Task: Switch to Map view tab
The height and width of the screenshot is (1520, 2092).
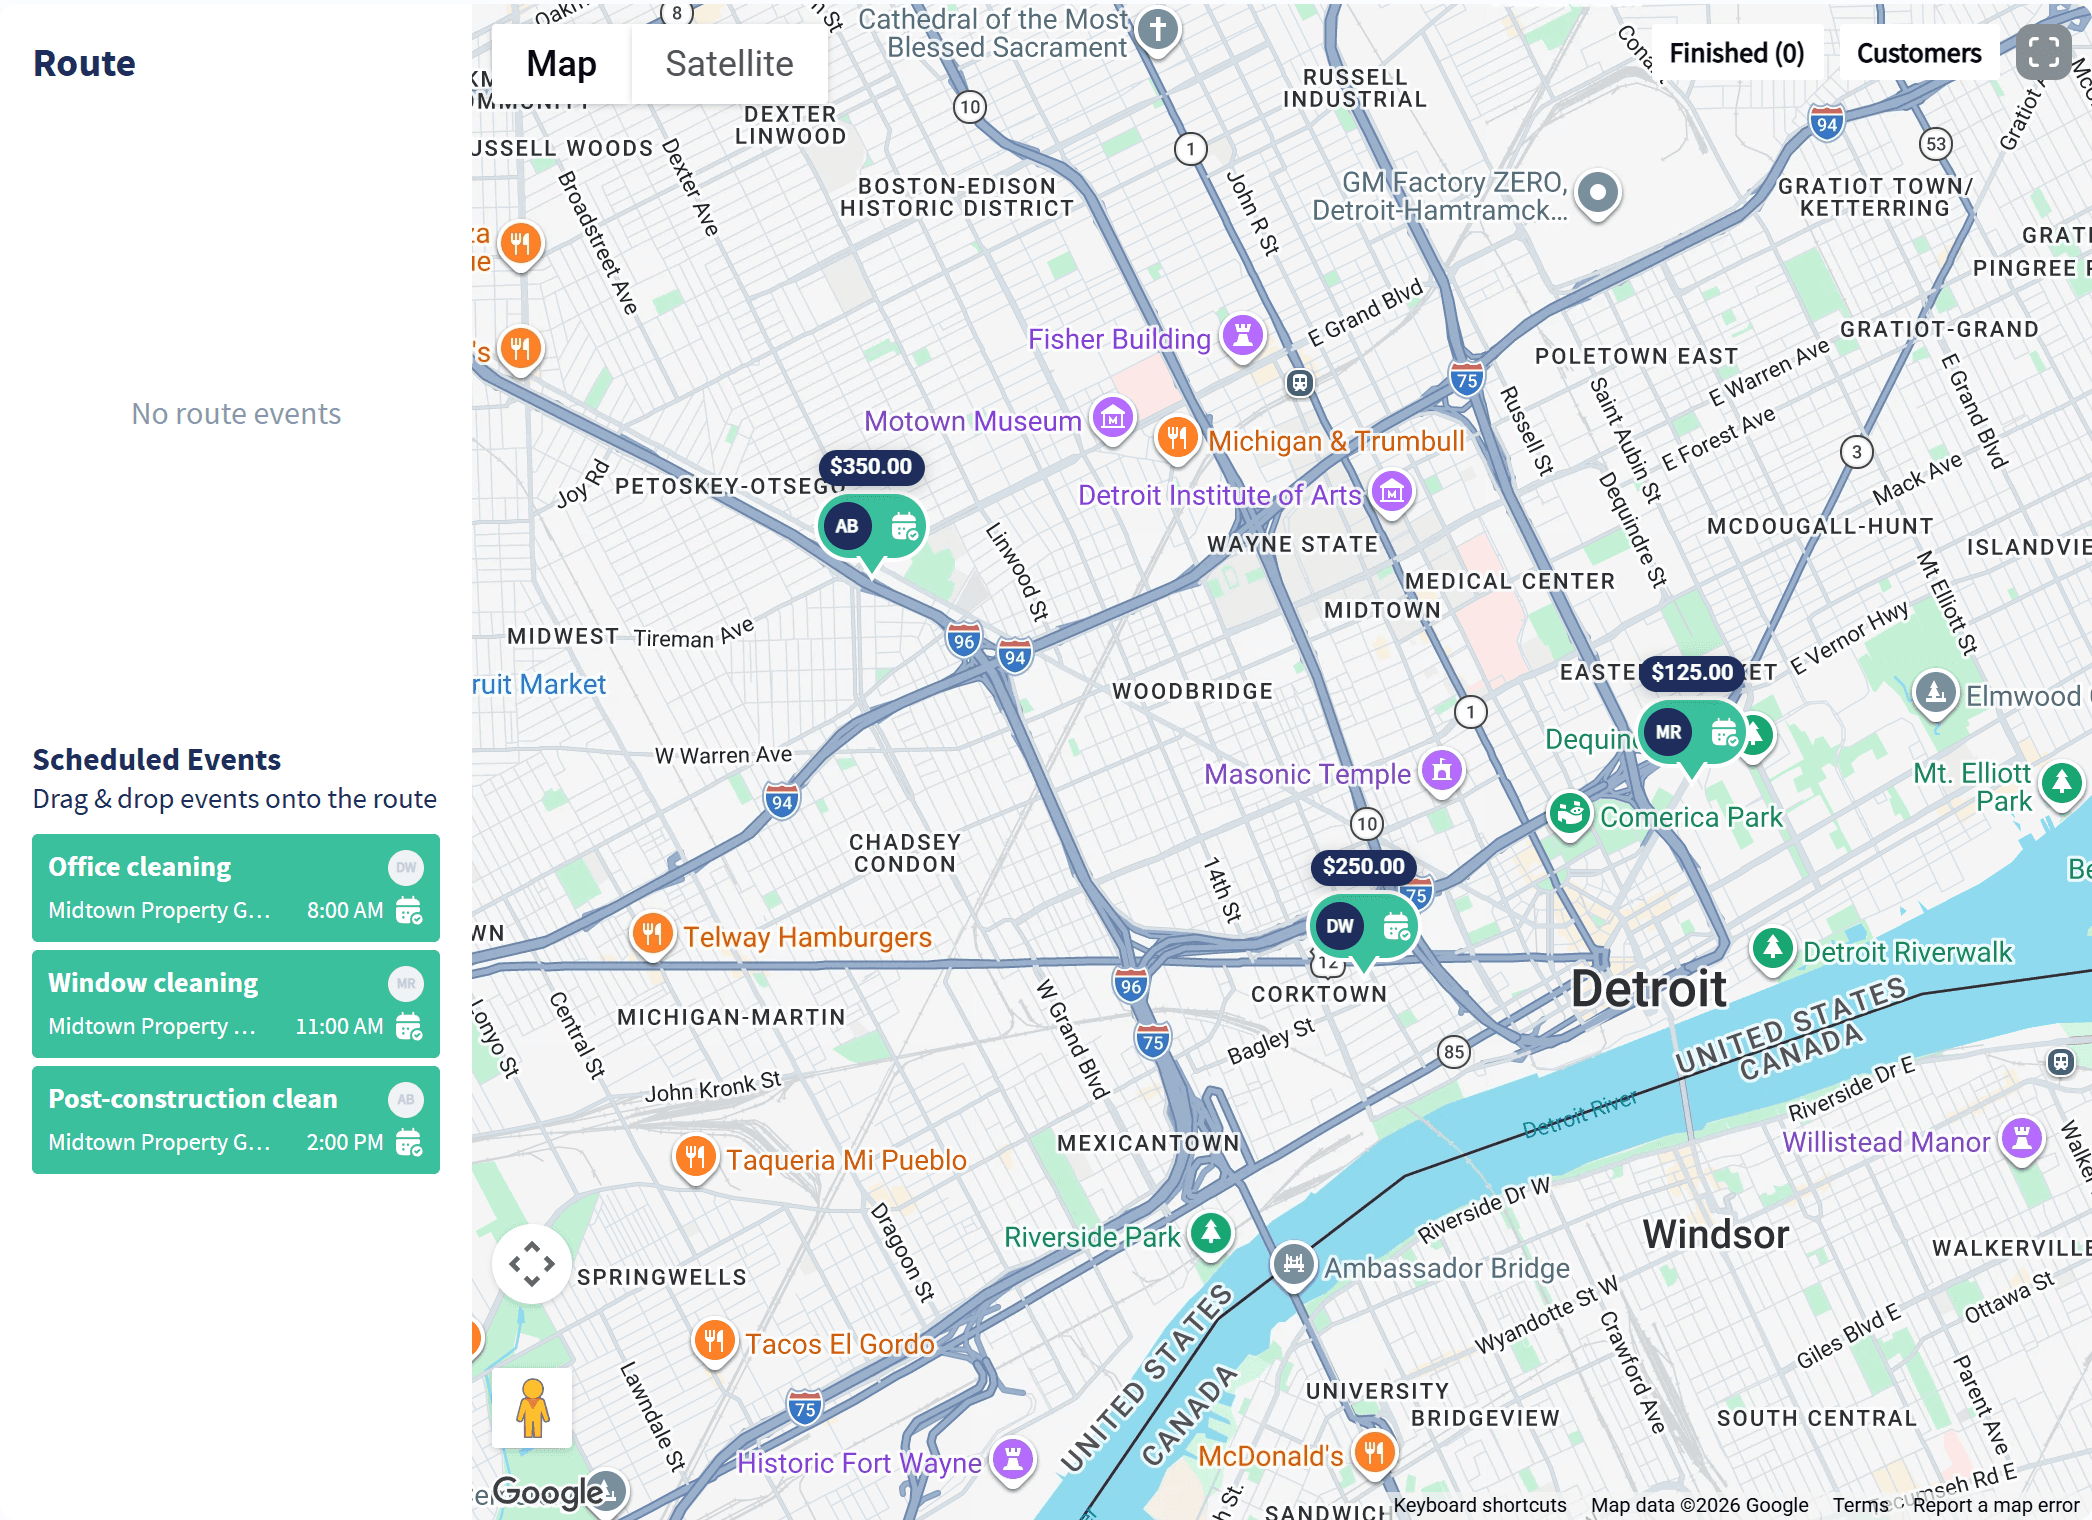Action: pyautogui.click(x=561, y=63)
